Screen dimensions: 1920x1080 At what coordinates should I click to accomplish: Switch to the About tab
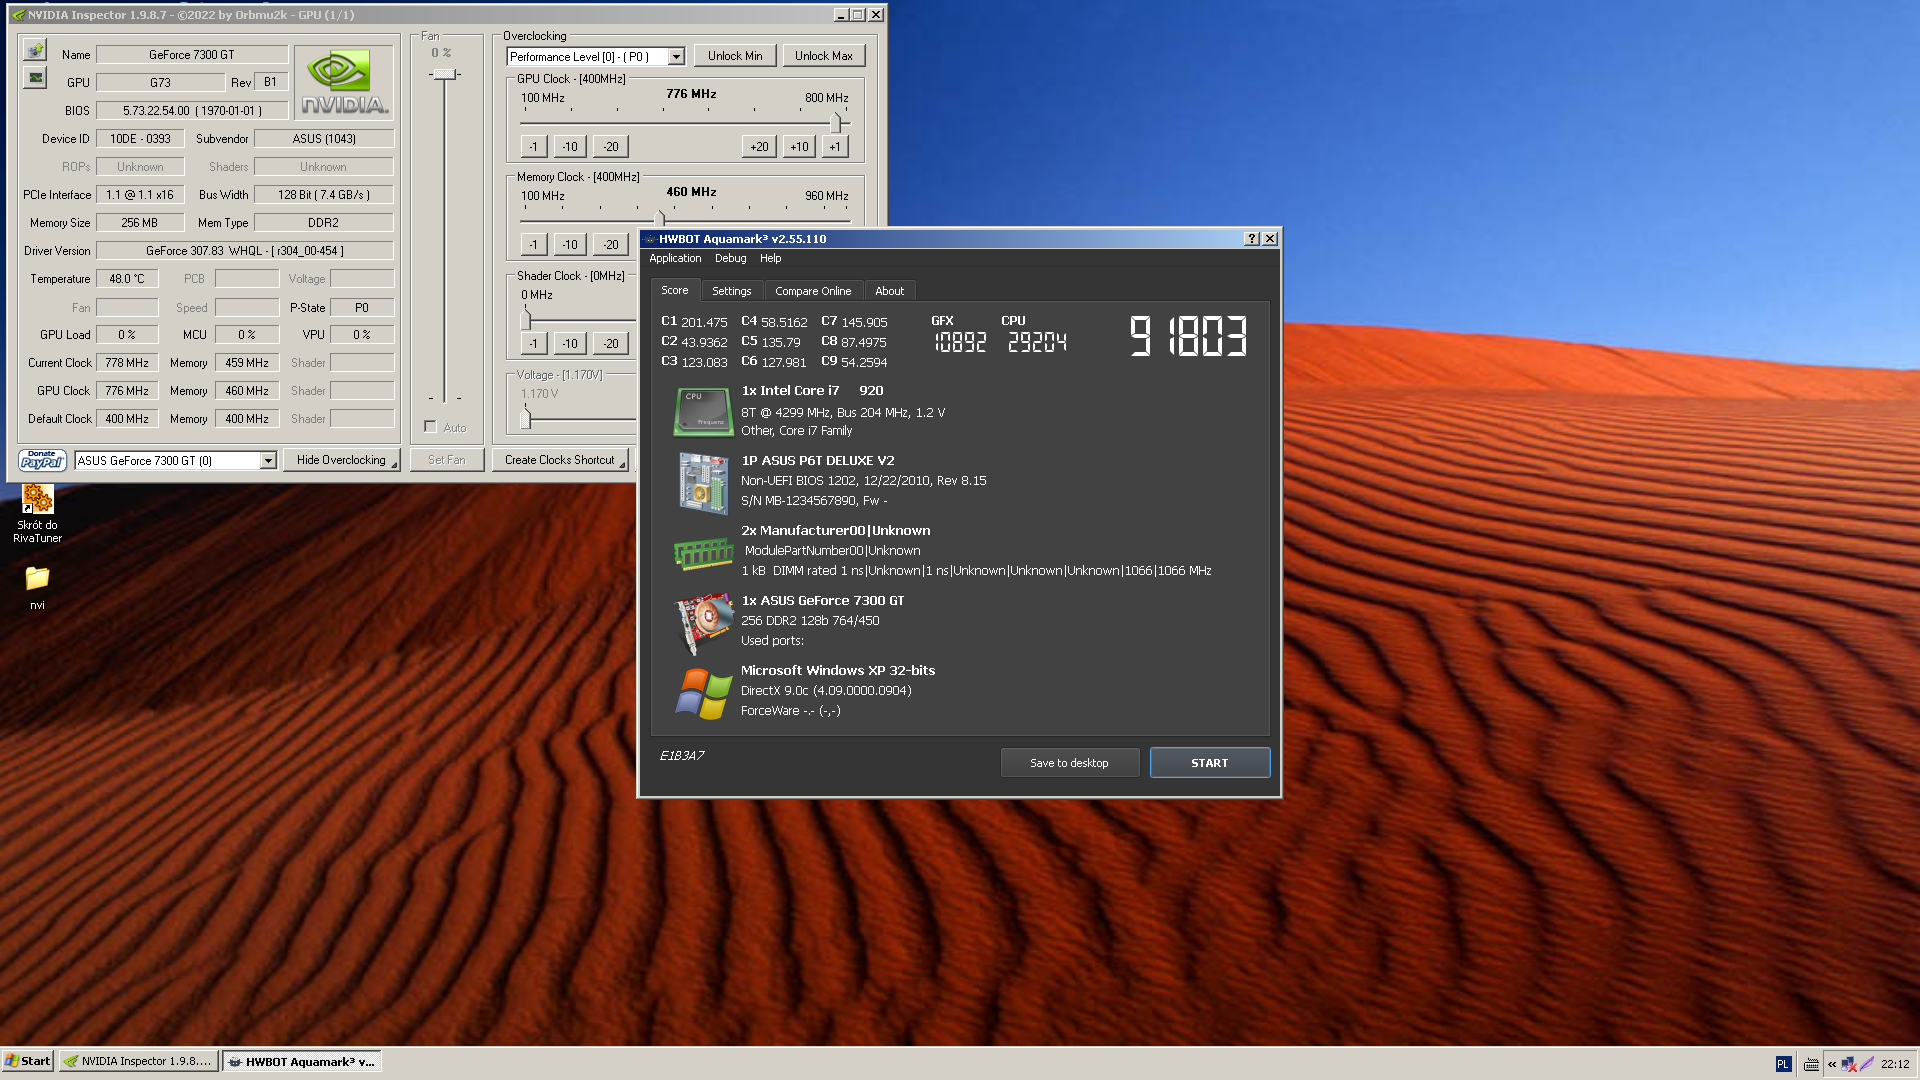[x=889, y=291]
